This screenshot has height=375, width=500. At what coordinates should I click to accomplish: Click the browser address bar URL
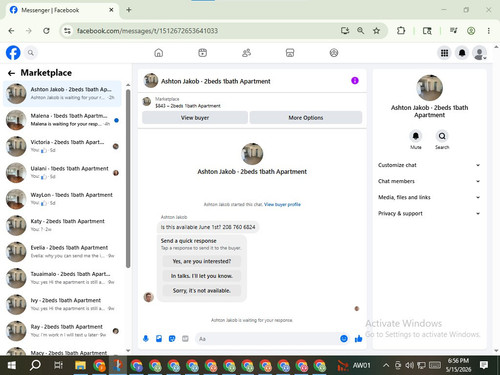coord(147,31)
